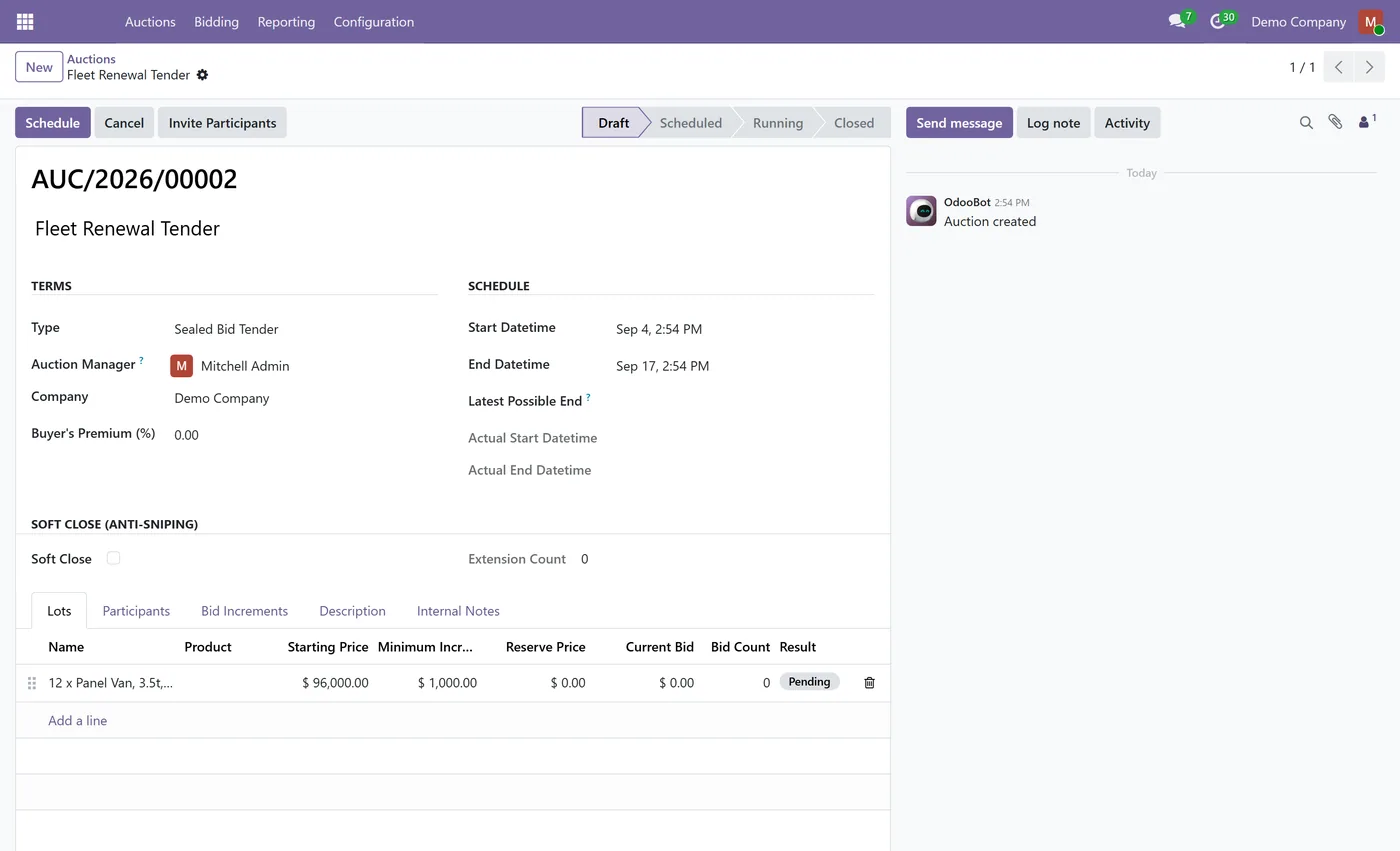1400x851 pixels.
Task: Open the main apps grid menu
Action: [x=25, y=21]
